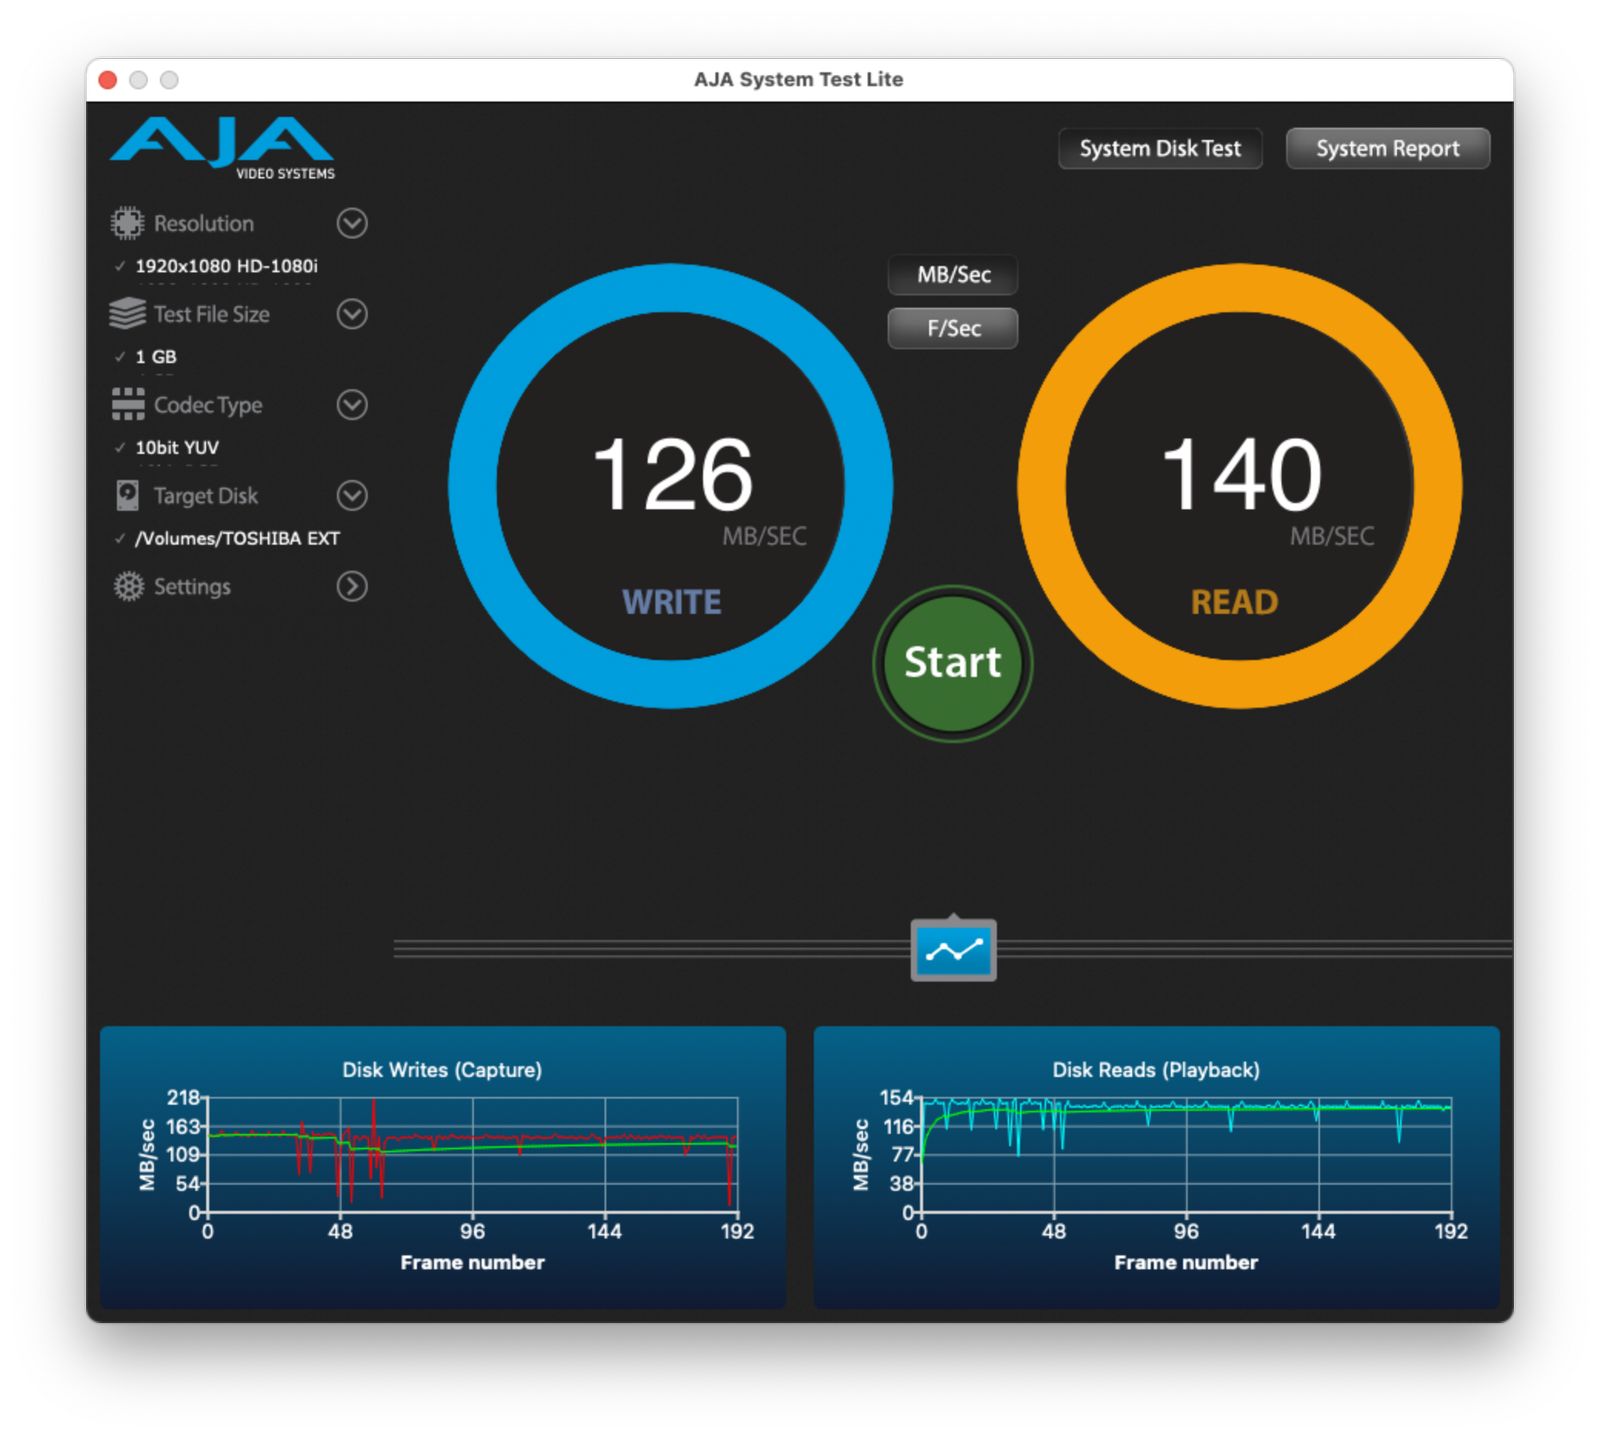1600x1437 pixels.
Task: Close the AJA System Test Lite window
Action: [108, 80]
